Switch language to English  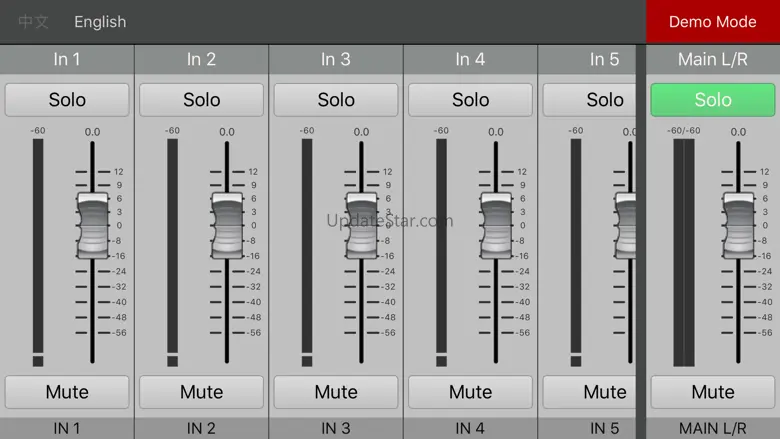[x=100, y=22]
